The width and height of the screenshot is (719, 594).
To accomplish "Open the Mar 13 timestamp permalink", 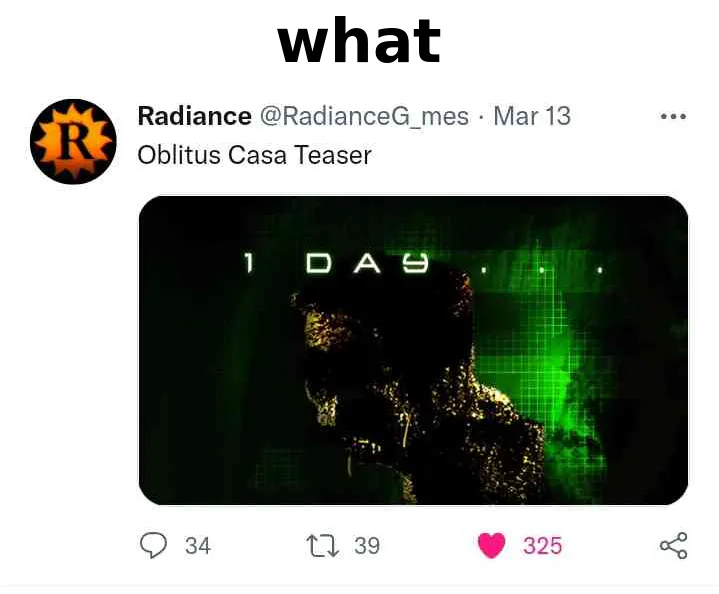I will click(x=532, y=116).
